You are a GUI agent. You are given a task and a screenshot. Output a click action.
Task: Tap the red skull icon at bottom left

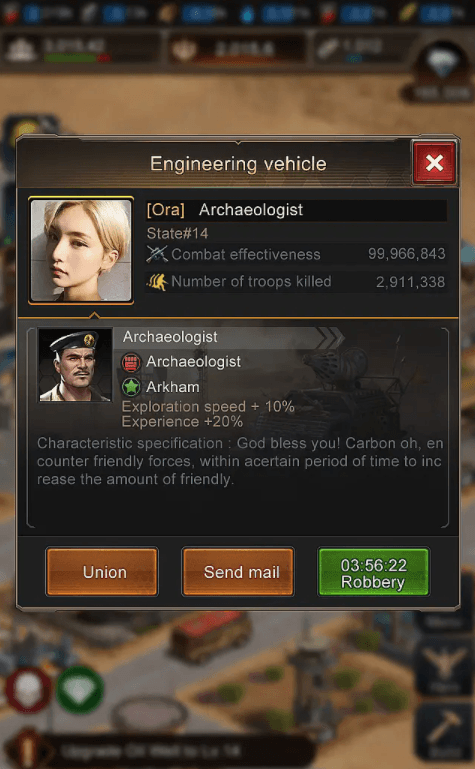coord(28,689)
